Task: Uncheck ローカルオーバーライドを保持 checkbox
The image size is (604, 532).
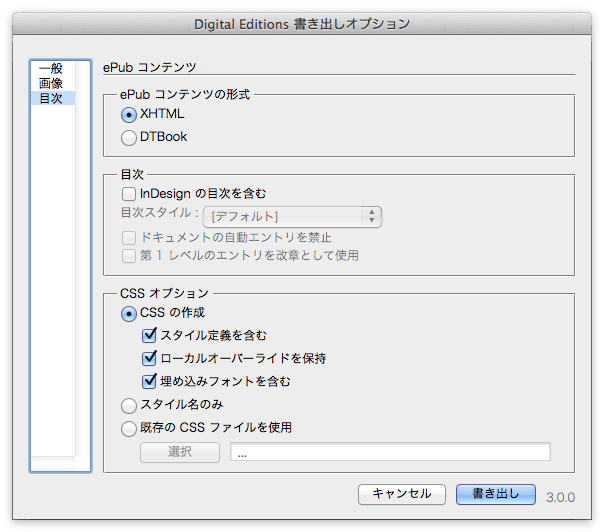Action: (x=149, y=358)
